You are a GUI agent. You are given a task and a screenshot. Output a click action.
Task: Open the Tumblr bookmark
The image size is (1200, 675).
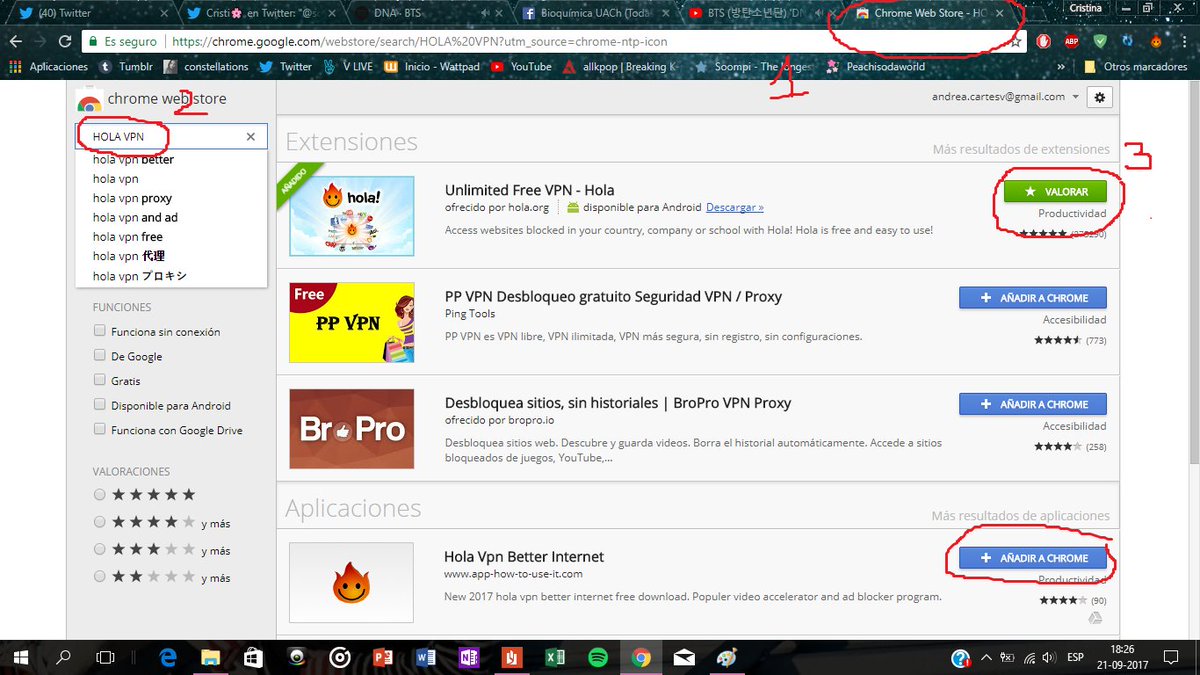pyautogui.click(x=124, y=67)
